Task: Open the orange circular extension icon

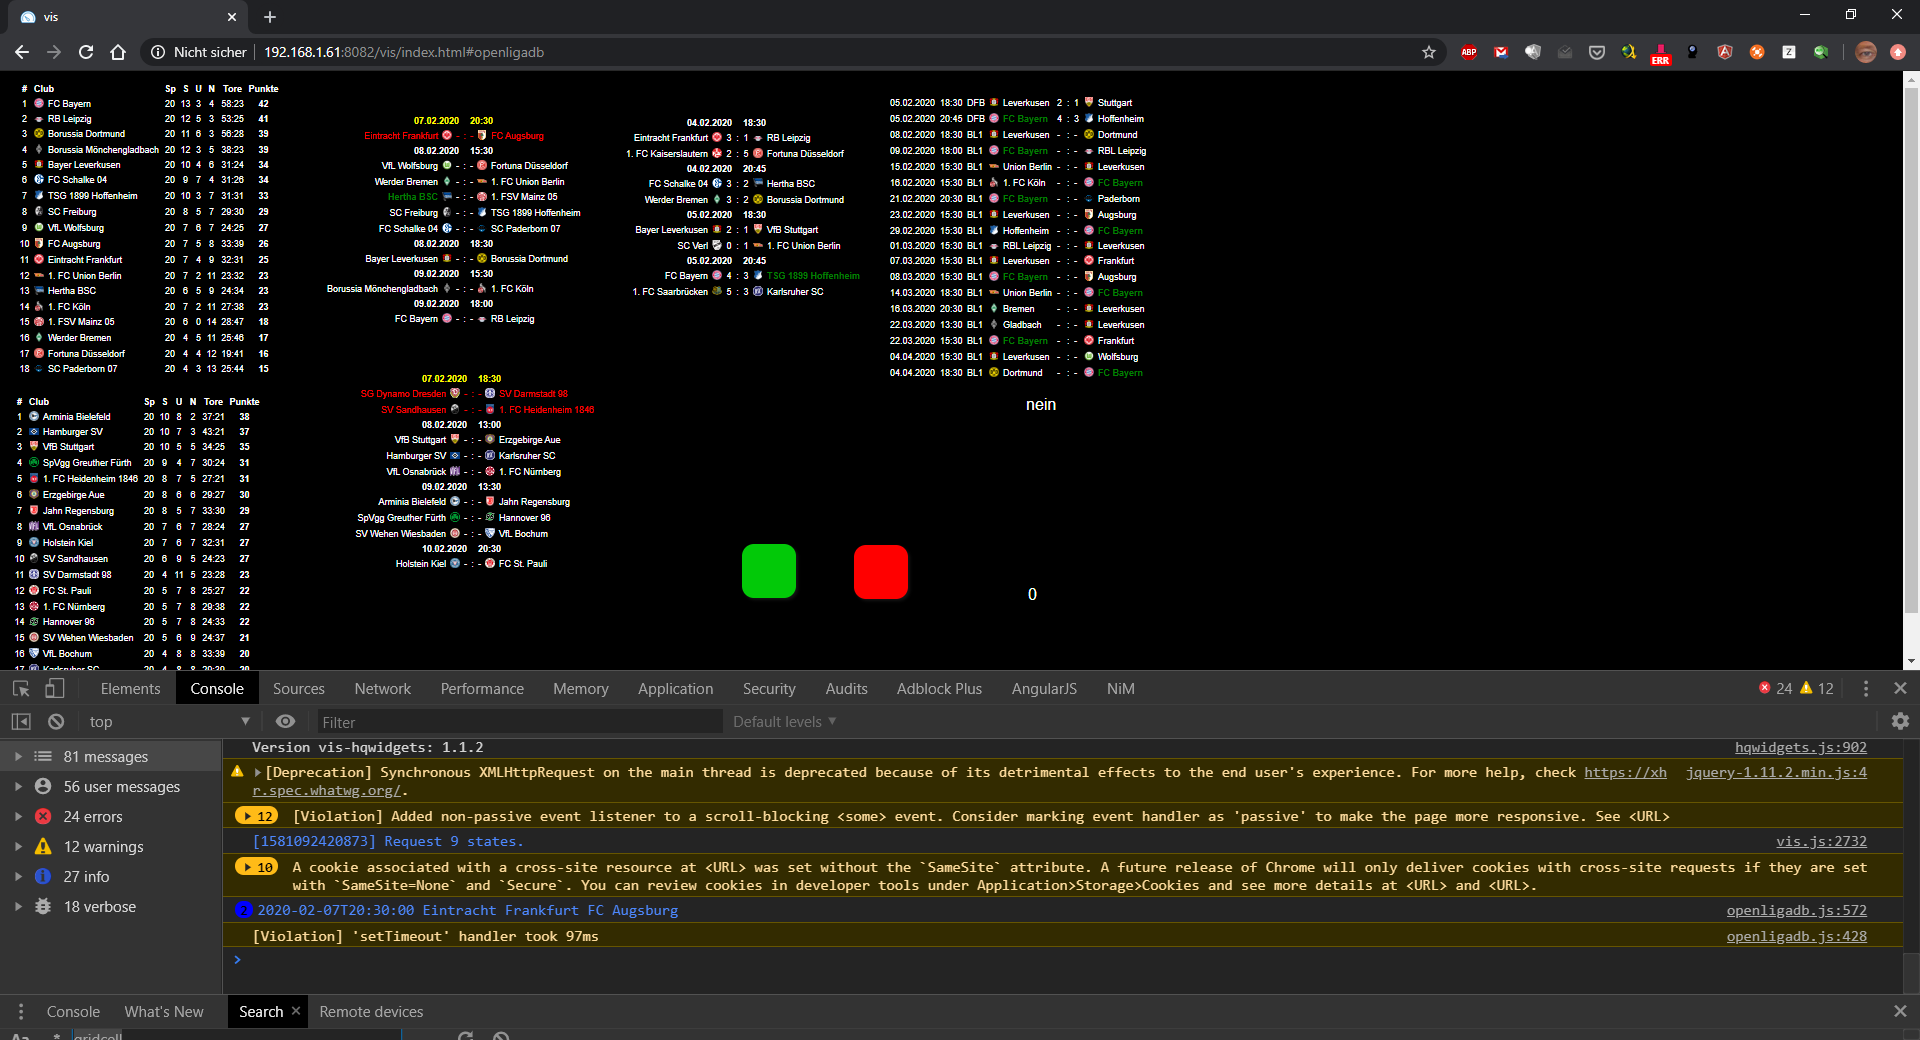Action: click(x=1757, y=52)
